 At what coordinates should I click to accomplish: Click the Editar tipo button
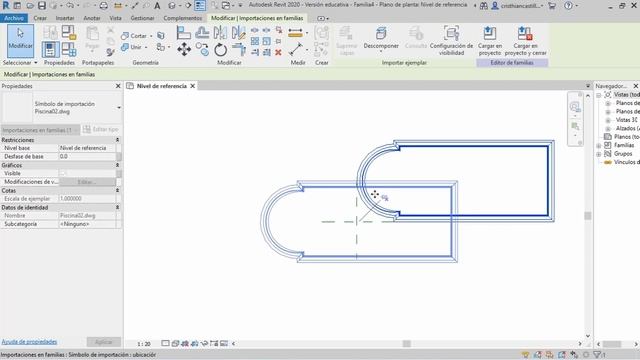(x=100, y=129)
